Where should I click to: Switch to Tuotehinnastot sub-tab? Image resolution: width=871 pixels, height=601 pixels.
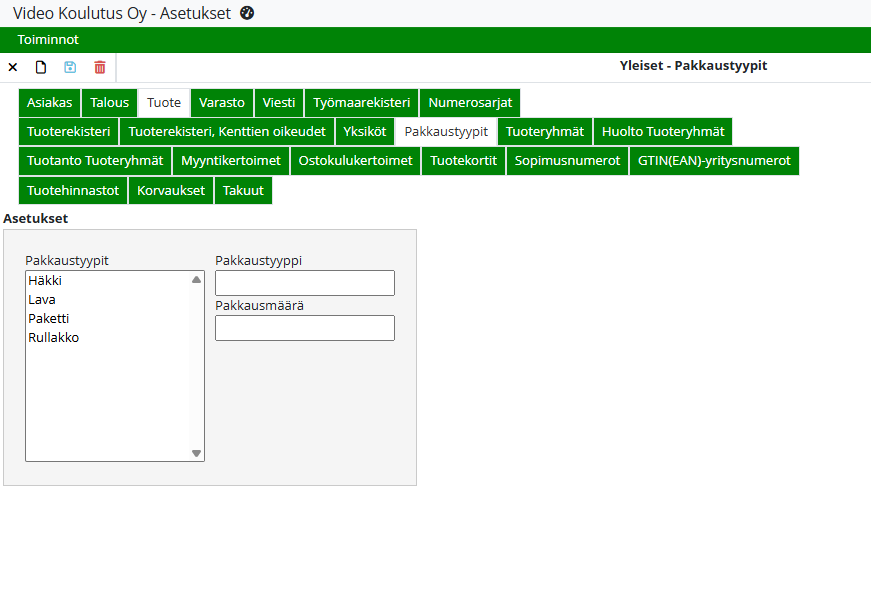[73, 190]
